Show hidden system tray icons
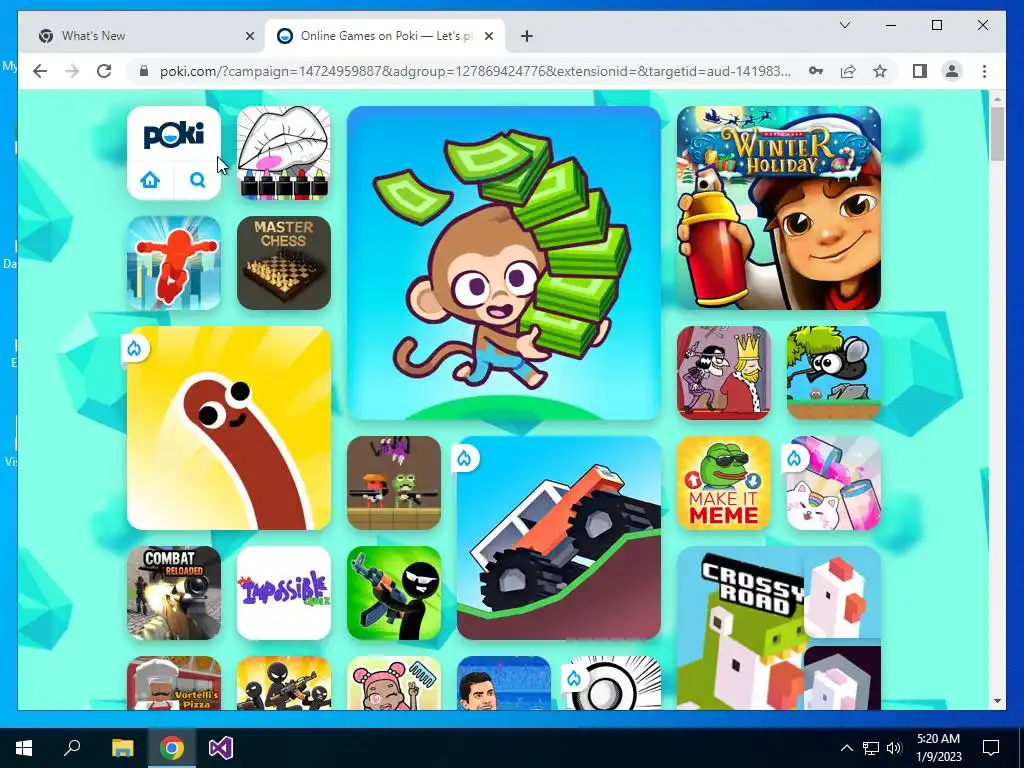The image size is (1024, 768). [846, 748]
